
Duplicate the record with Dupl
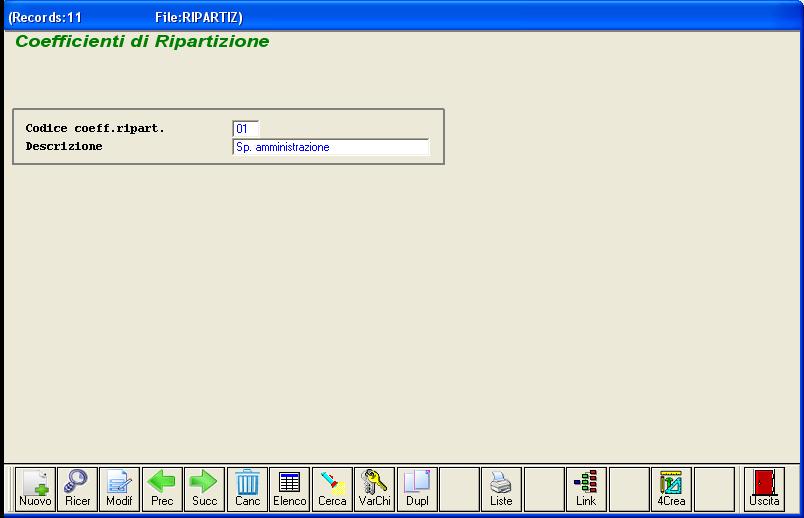[417, 489]
